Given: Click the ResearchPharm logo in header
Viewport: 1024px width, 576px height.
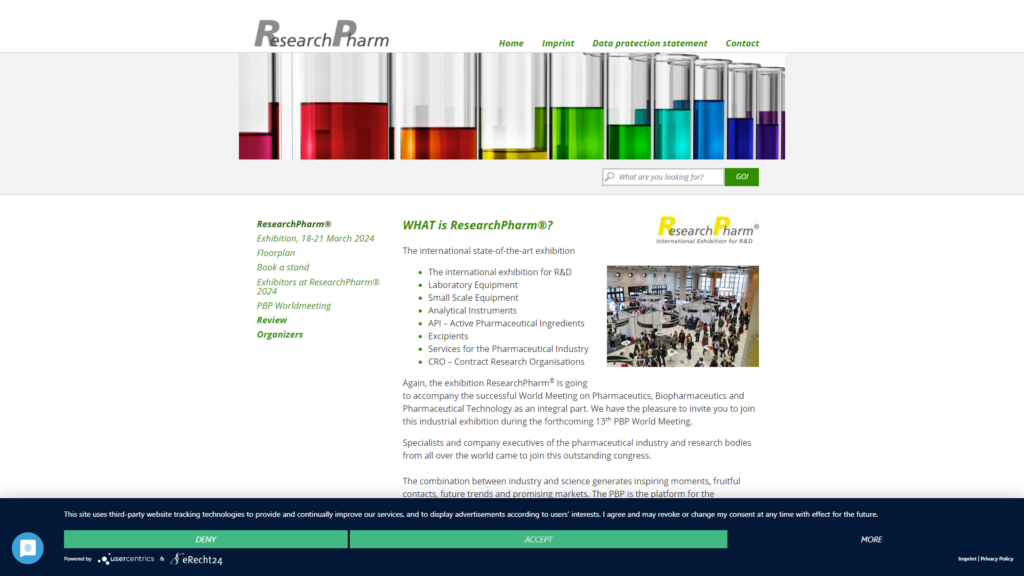Looking at the screenshot, I should (321, 34).
